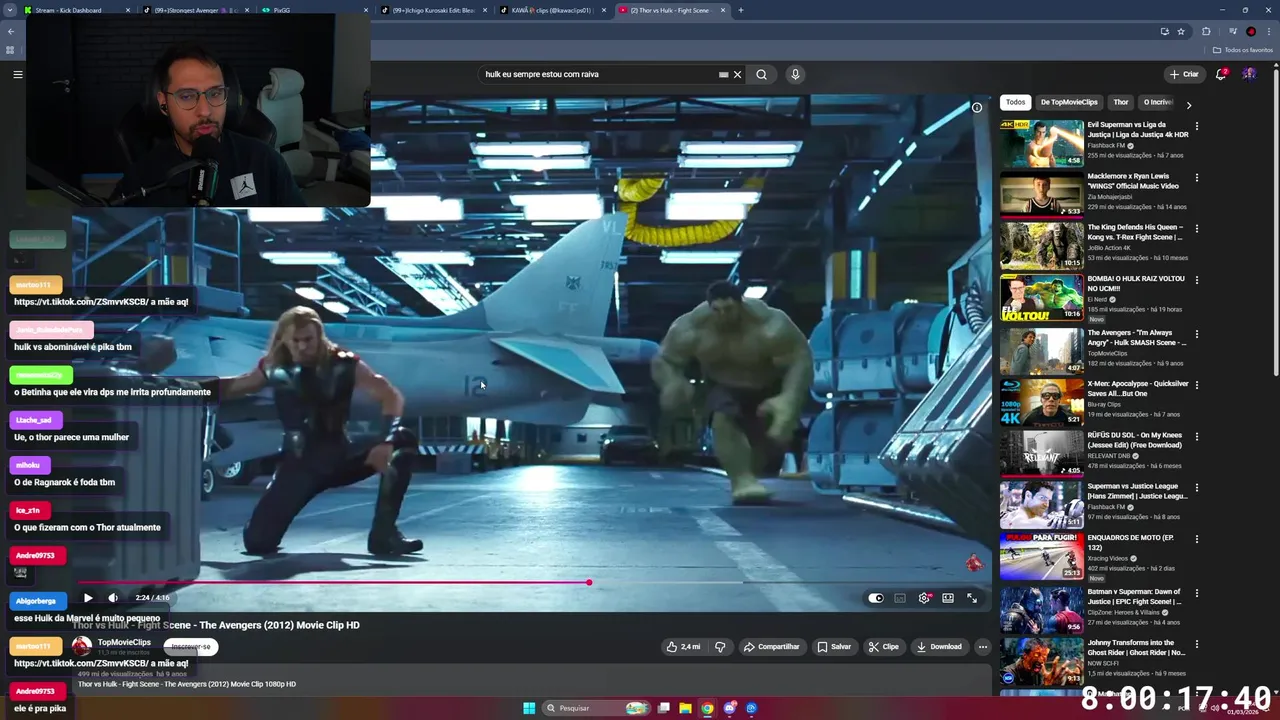Dislike the video with thumbs-down

pos(720,647)
